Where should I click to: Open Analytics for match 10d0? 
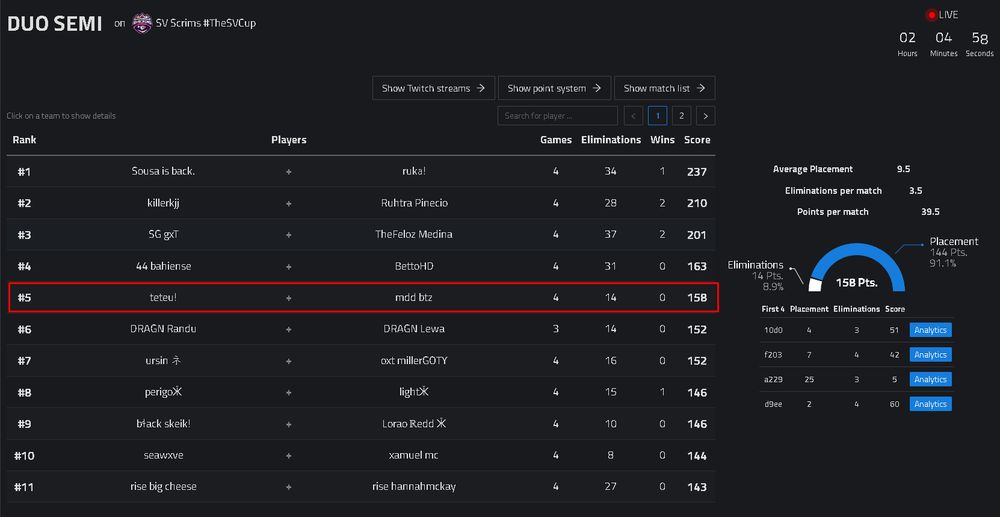tap(930, 330)
